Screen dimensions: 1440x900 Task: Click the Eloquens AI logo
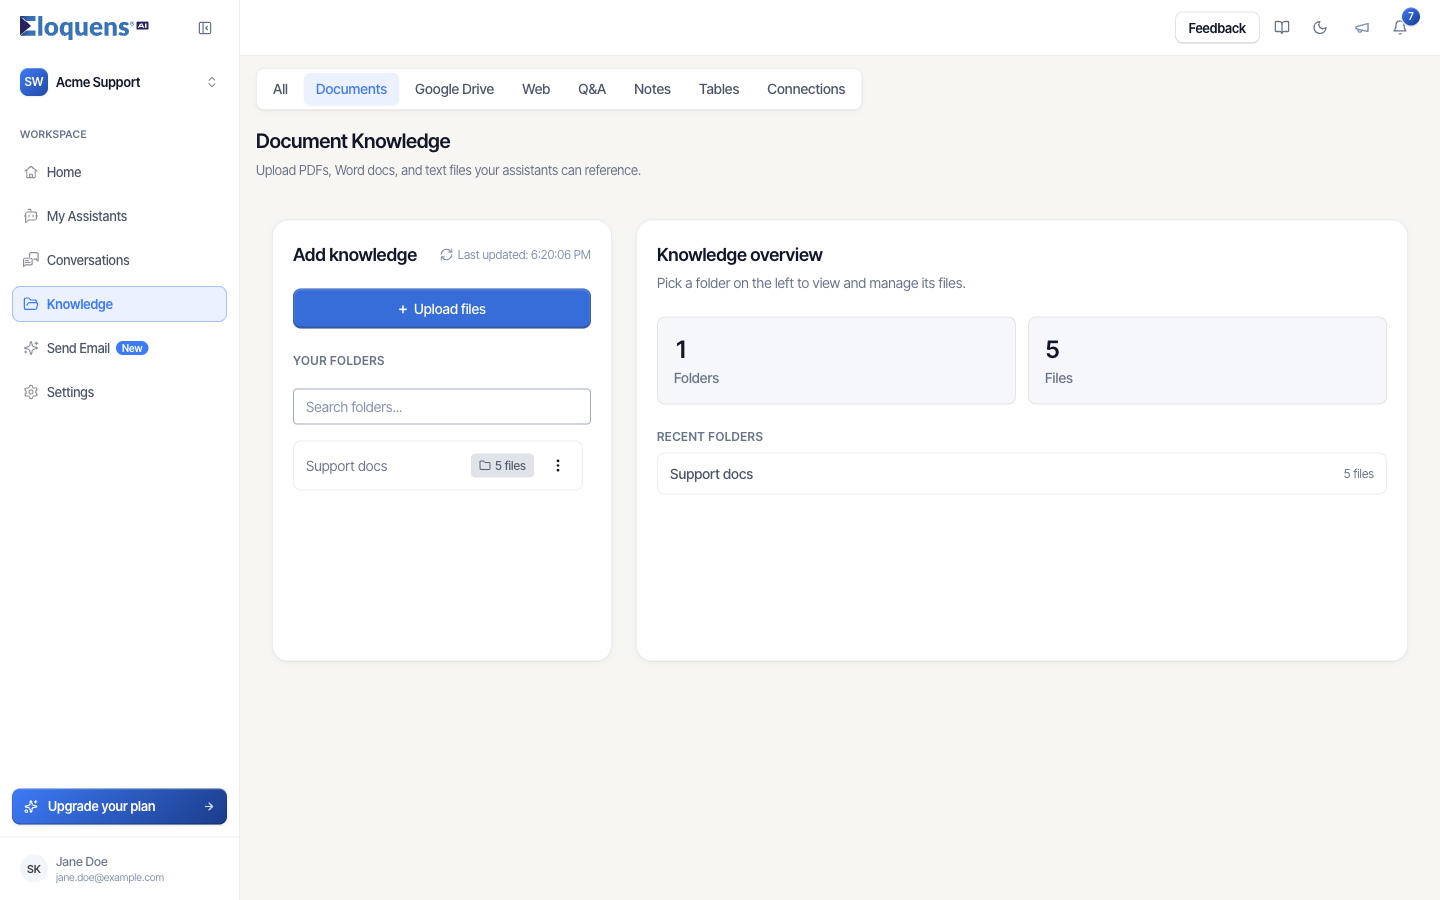84,27
